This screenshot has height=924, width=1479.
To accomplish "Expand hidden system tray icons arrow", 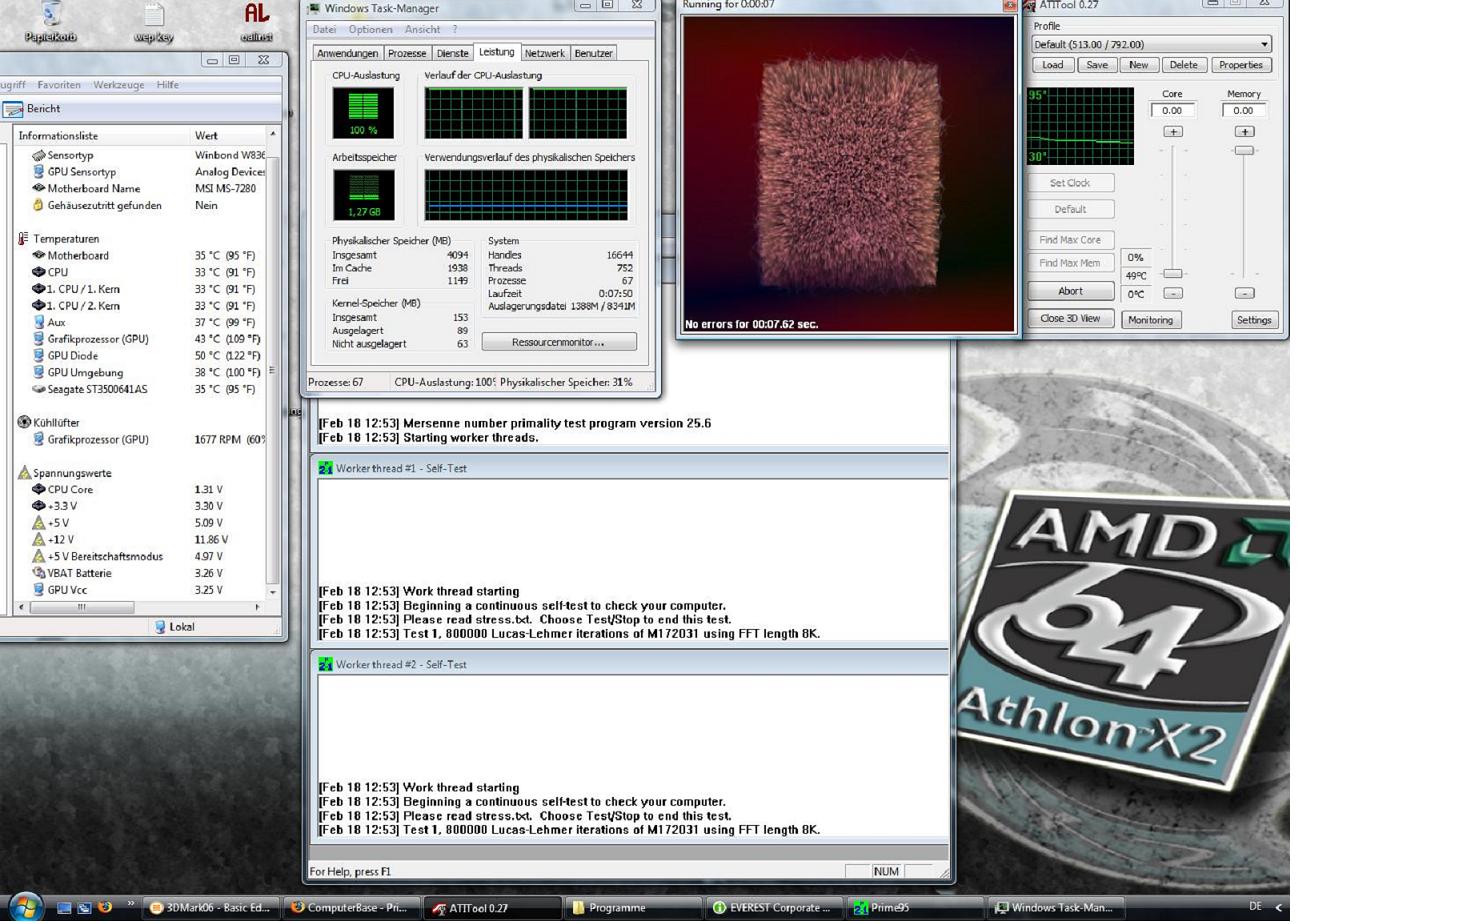I will coord(1278,908).
